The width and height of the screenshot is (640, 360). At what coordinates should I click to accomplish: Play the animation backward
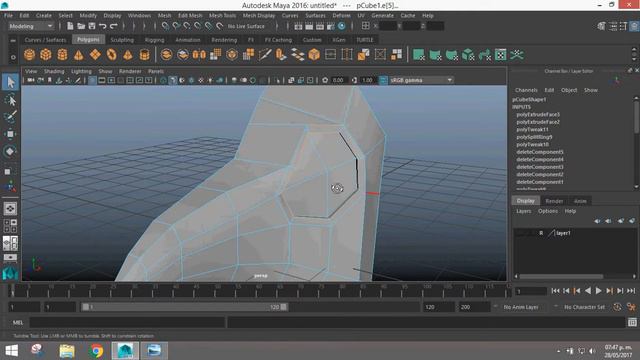point(588,291)
